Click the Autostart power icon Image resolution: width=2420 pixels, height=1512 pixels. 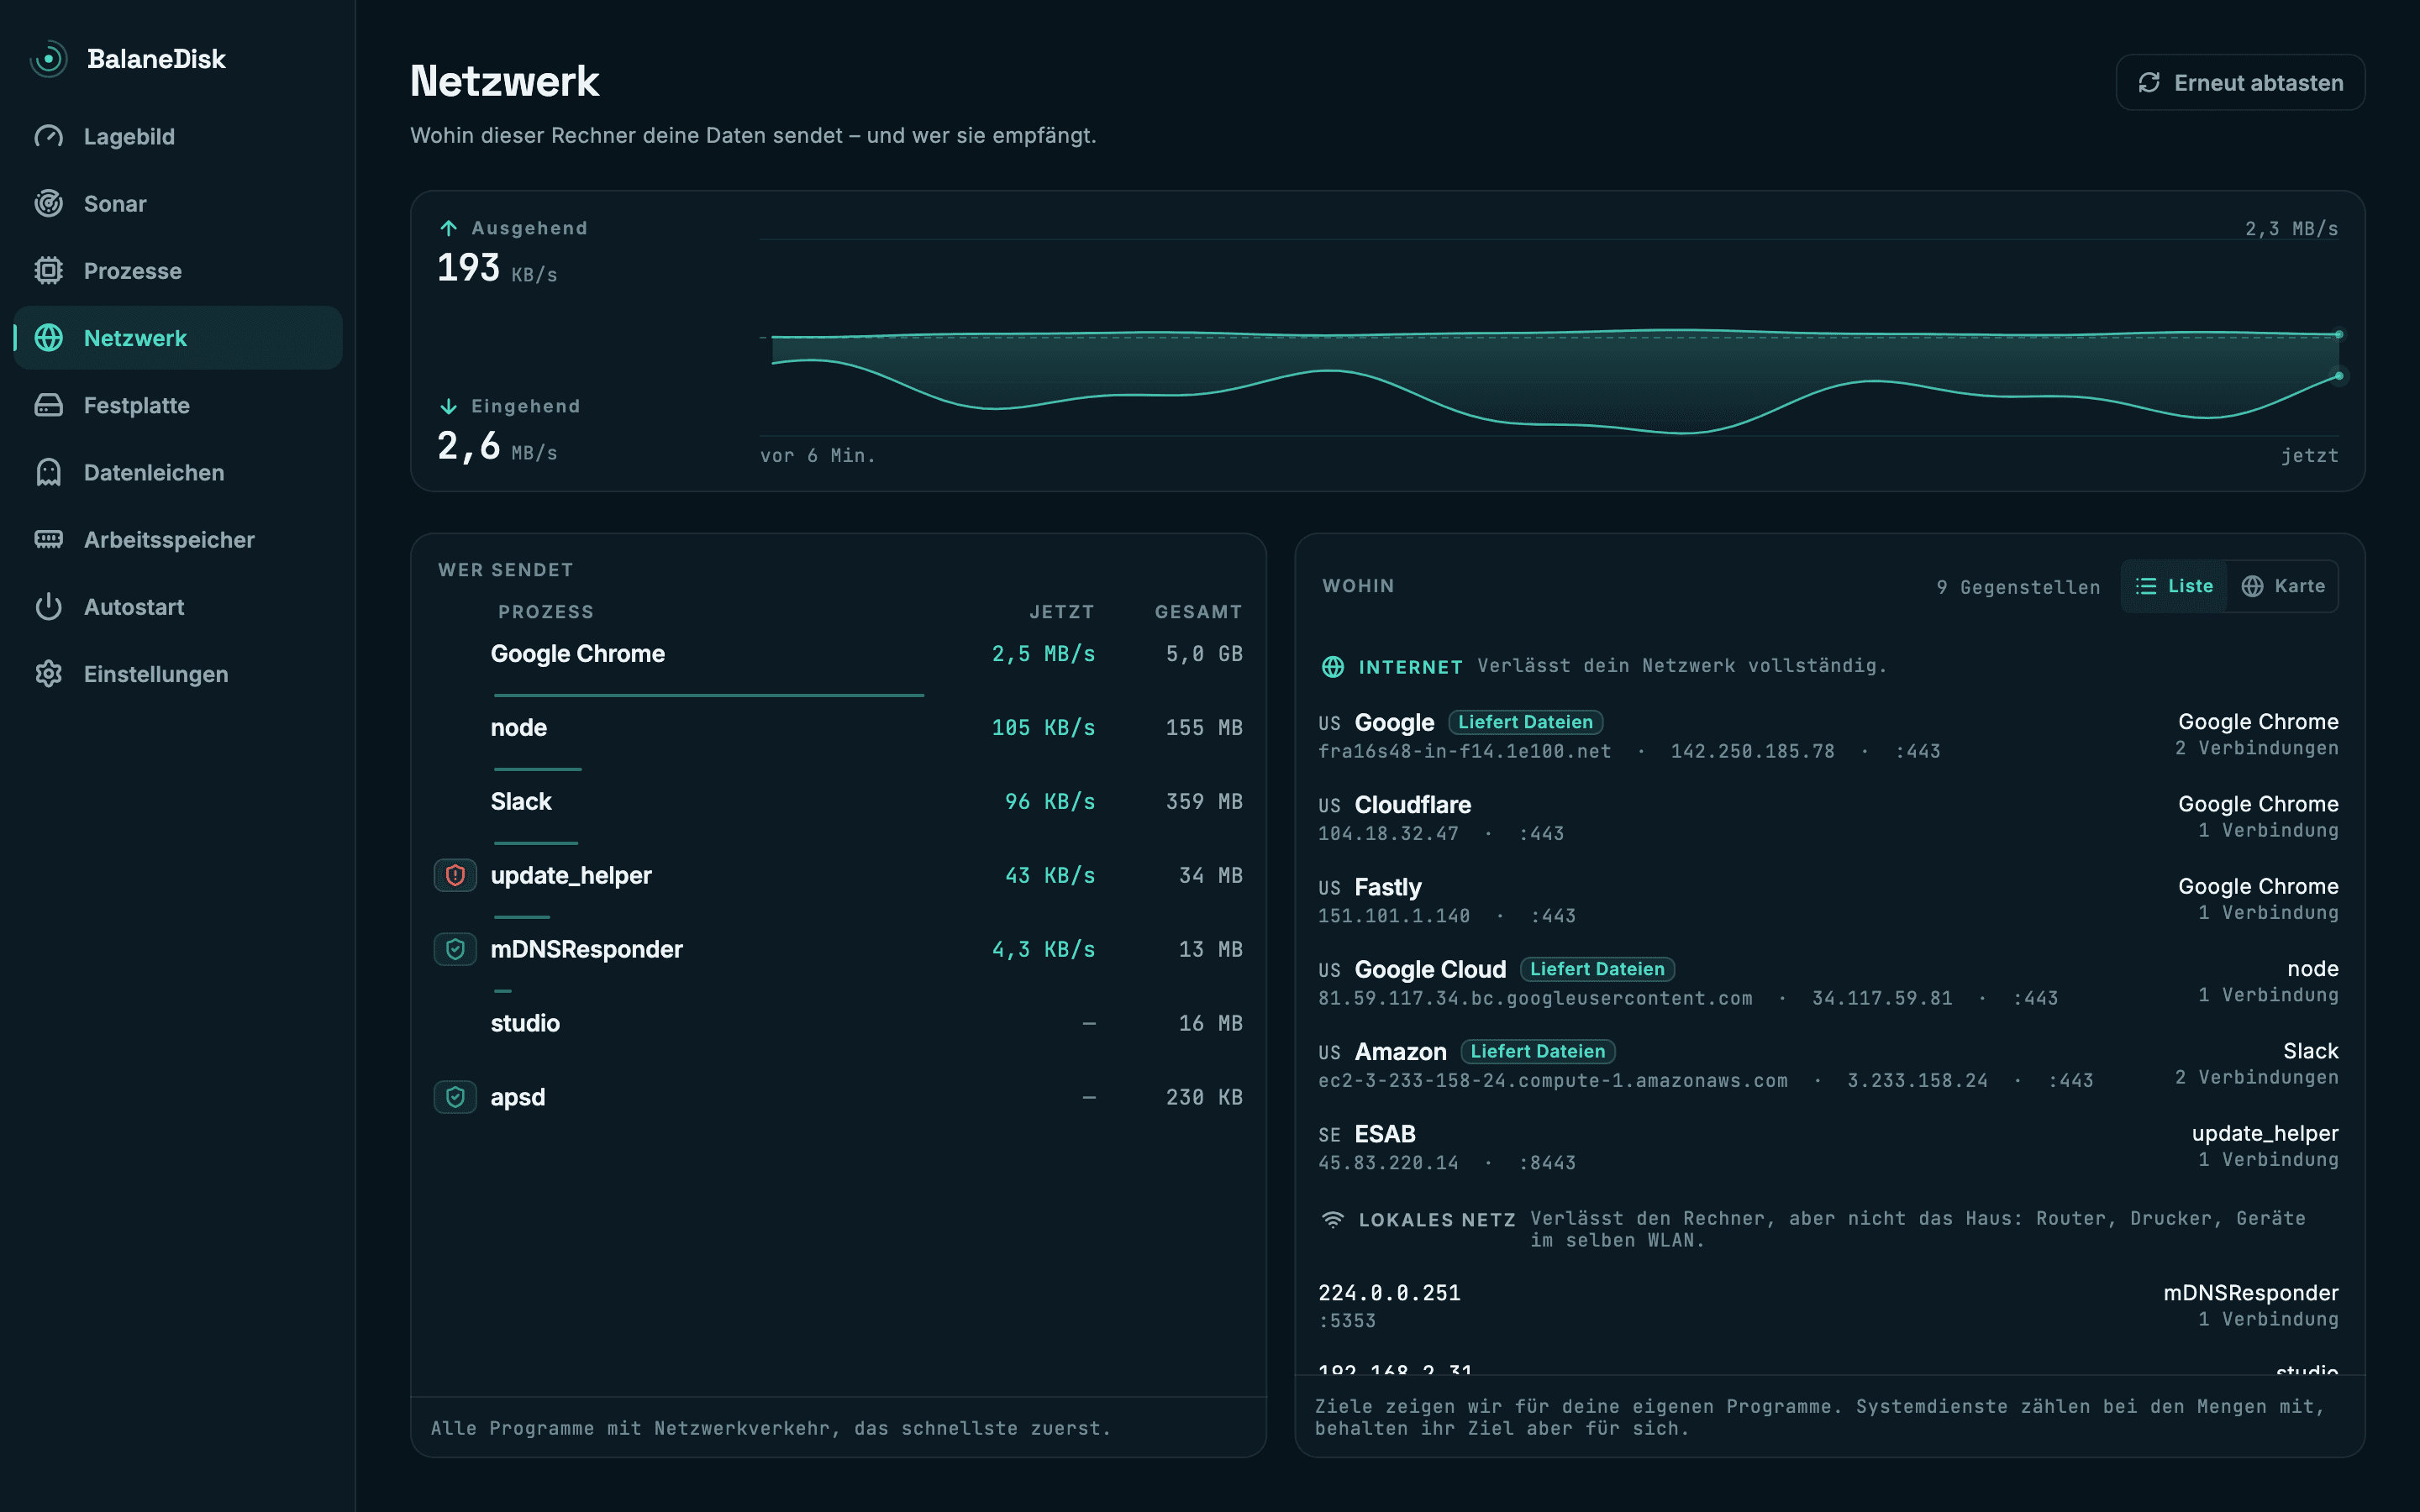tap(48, 606)
